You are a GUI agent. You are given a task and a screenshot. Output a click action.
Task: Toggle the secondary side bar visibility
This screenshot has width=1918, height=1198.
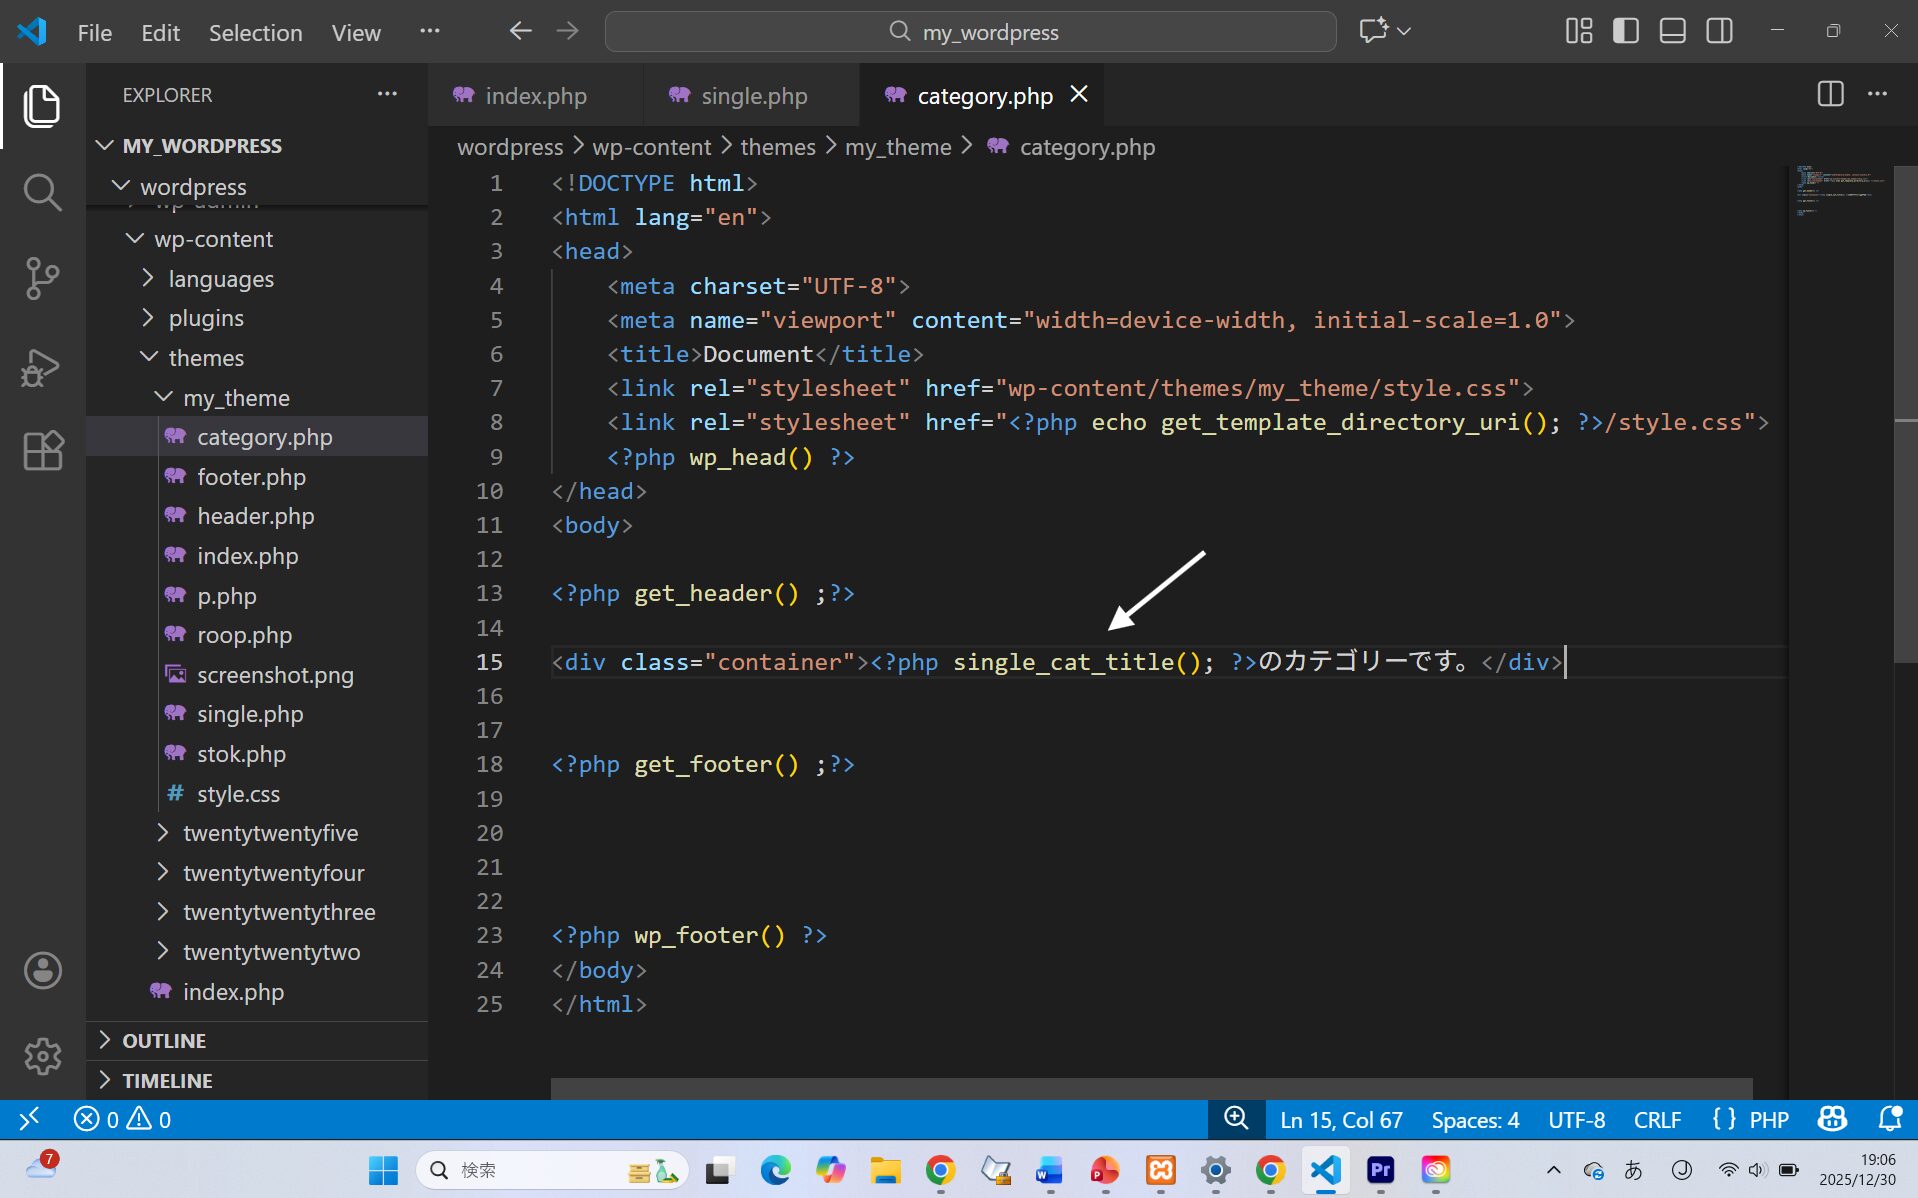pos(1720,31)
